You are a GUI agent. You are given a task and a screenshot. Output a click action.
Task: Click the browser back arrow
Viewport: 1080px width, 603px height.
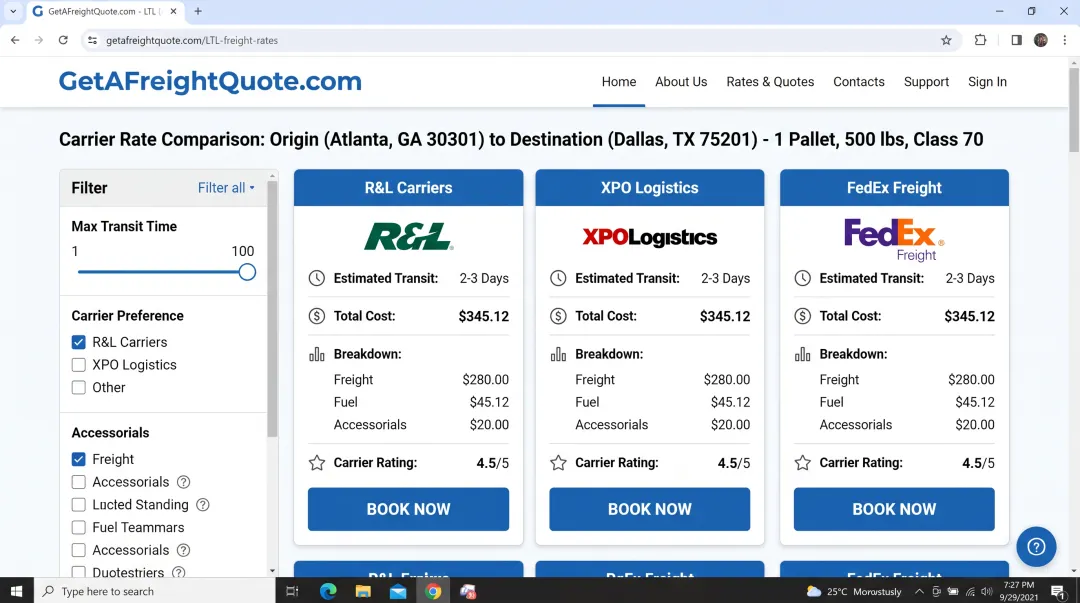tap(15, 40)
